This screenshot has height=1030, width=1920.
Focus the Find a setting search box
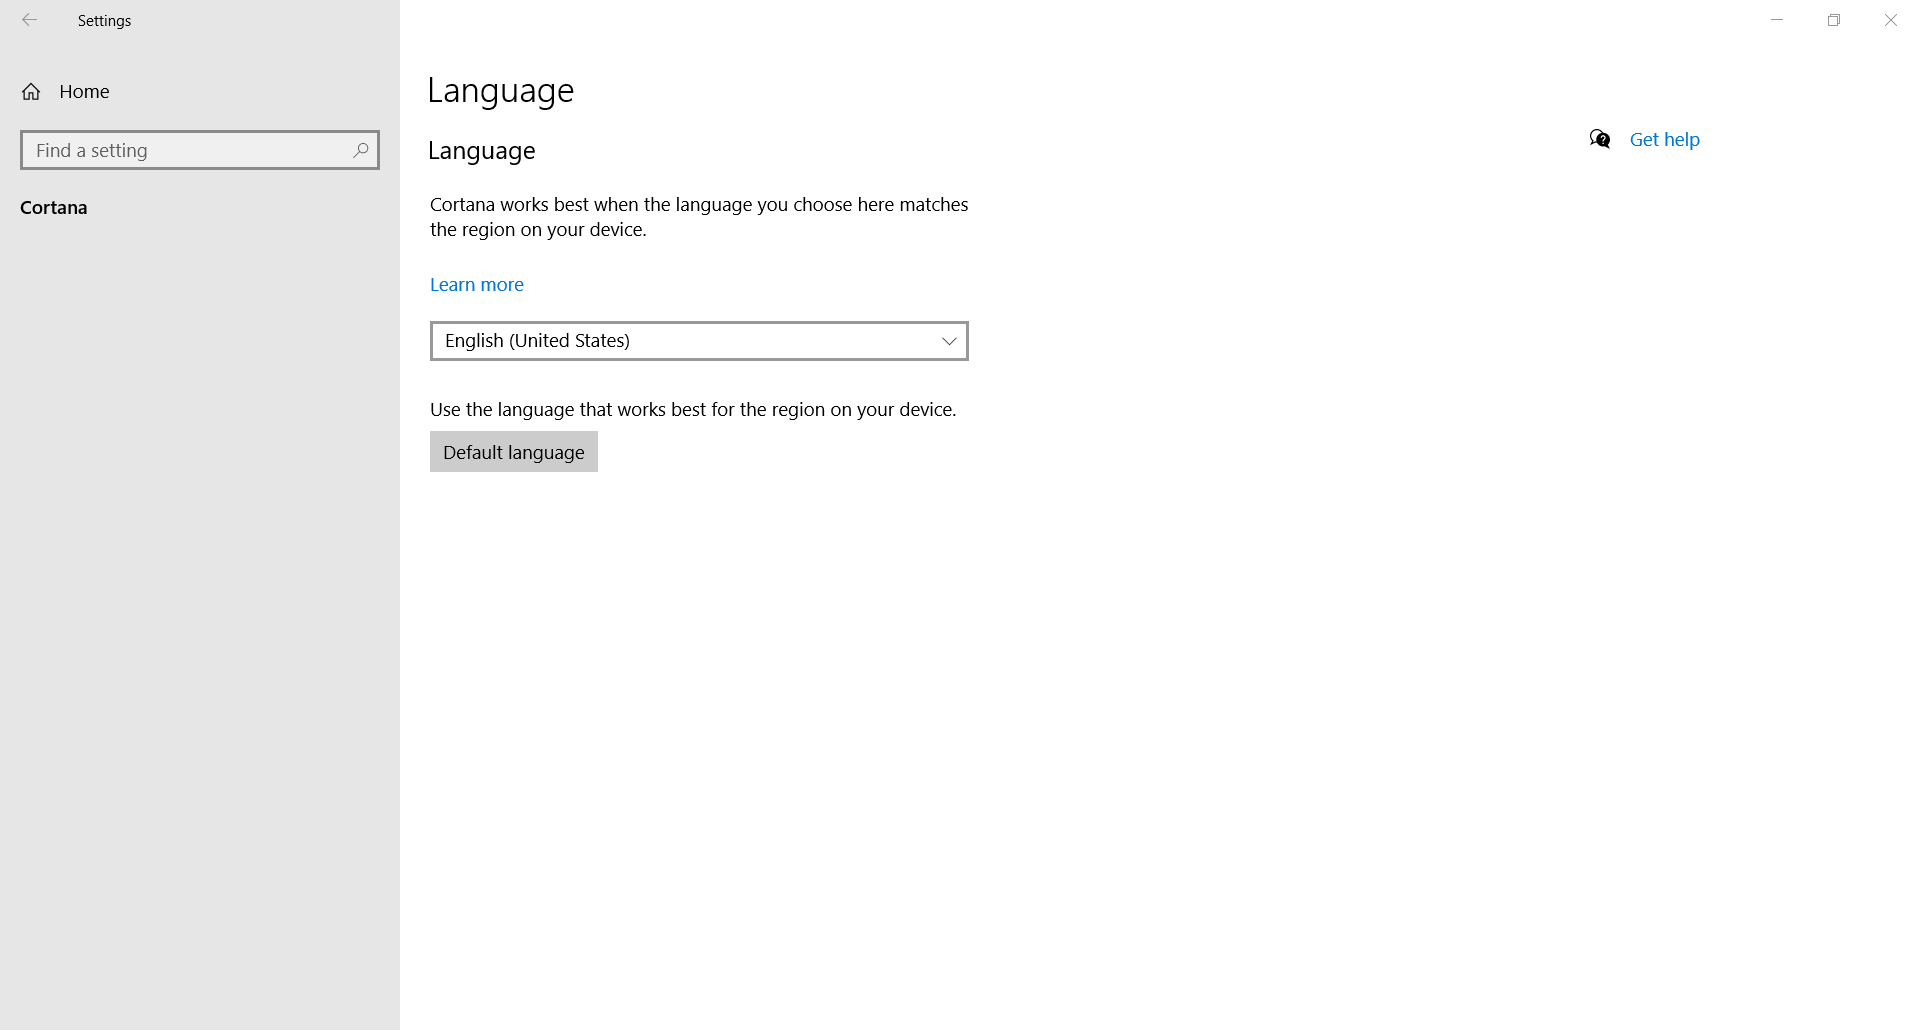pos(200,150)
